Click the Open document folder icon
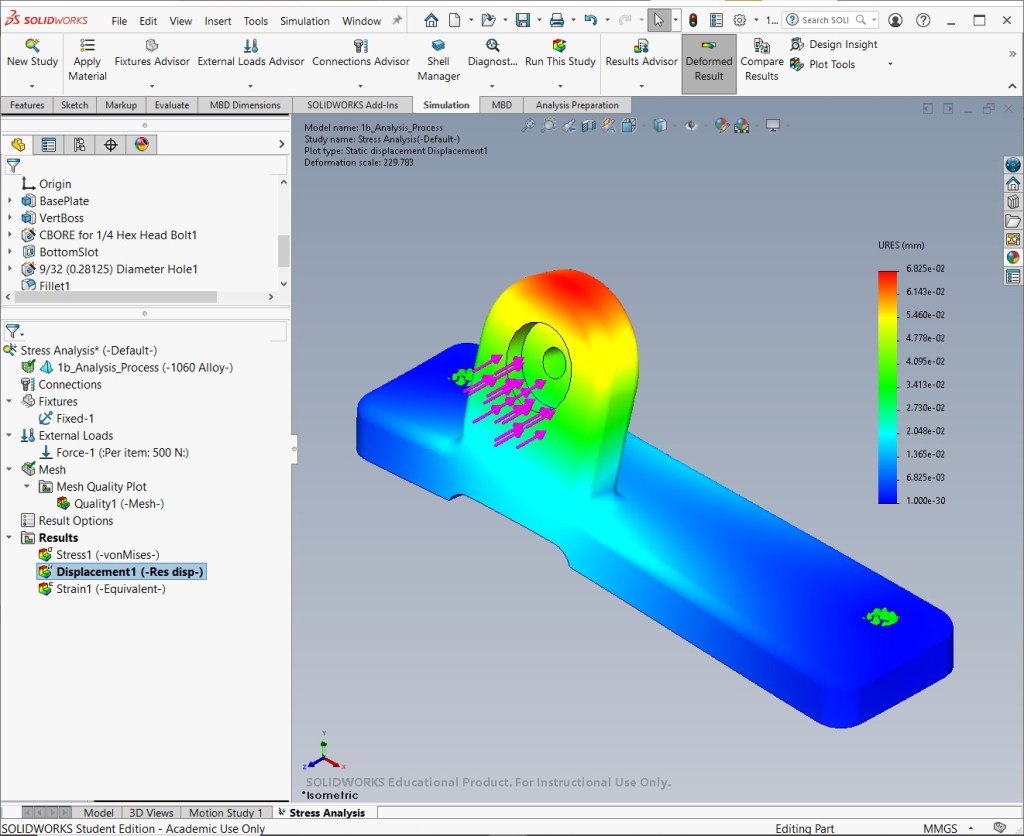Viewport: 1024px width, 836px height. [488, 20]
